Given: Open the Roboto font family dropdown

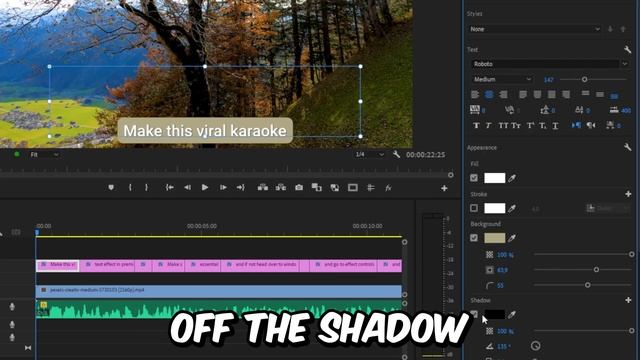Looking at the screenshot, I should [x=550, y=64].
